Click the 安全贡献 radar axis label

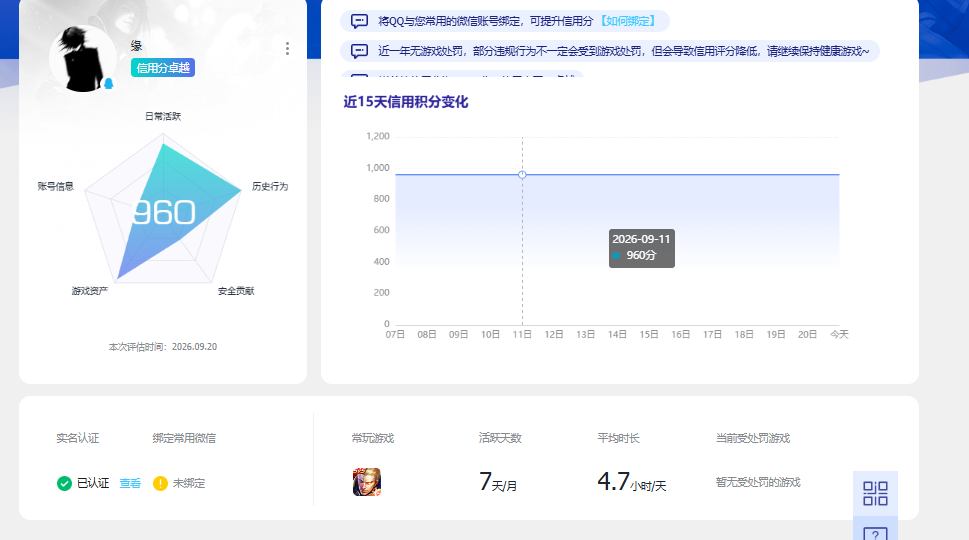[236, 290]
